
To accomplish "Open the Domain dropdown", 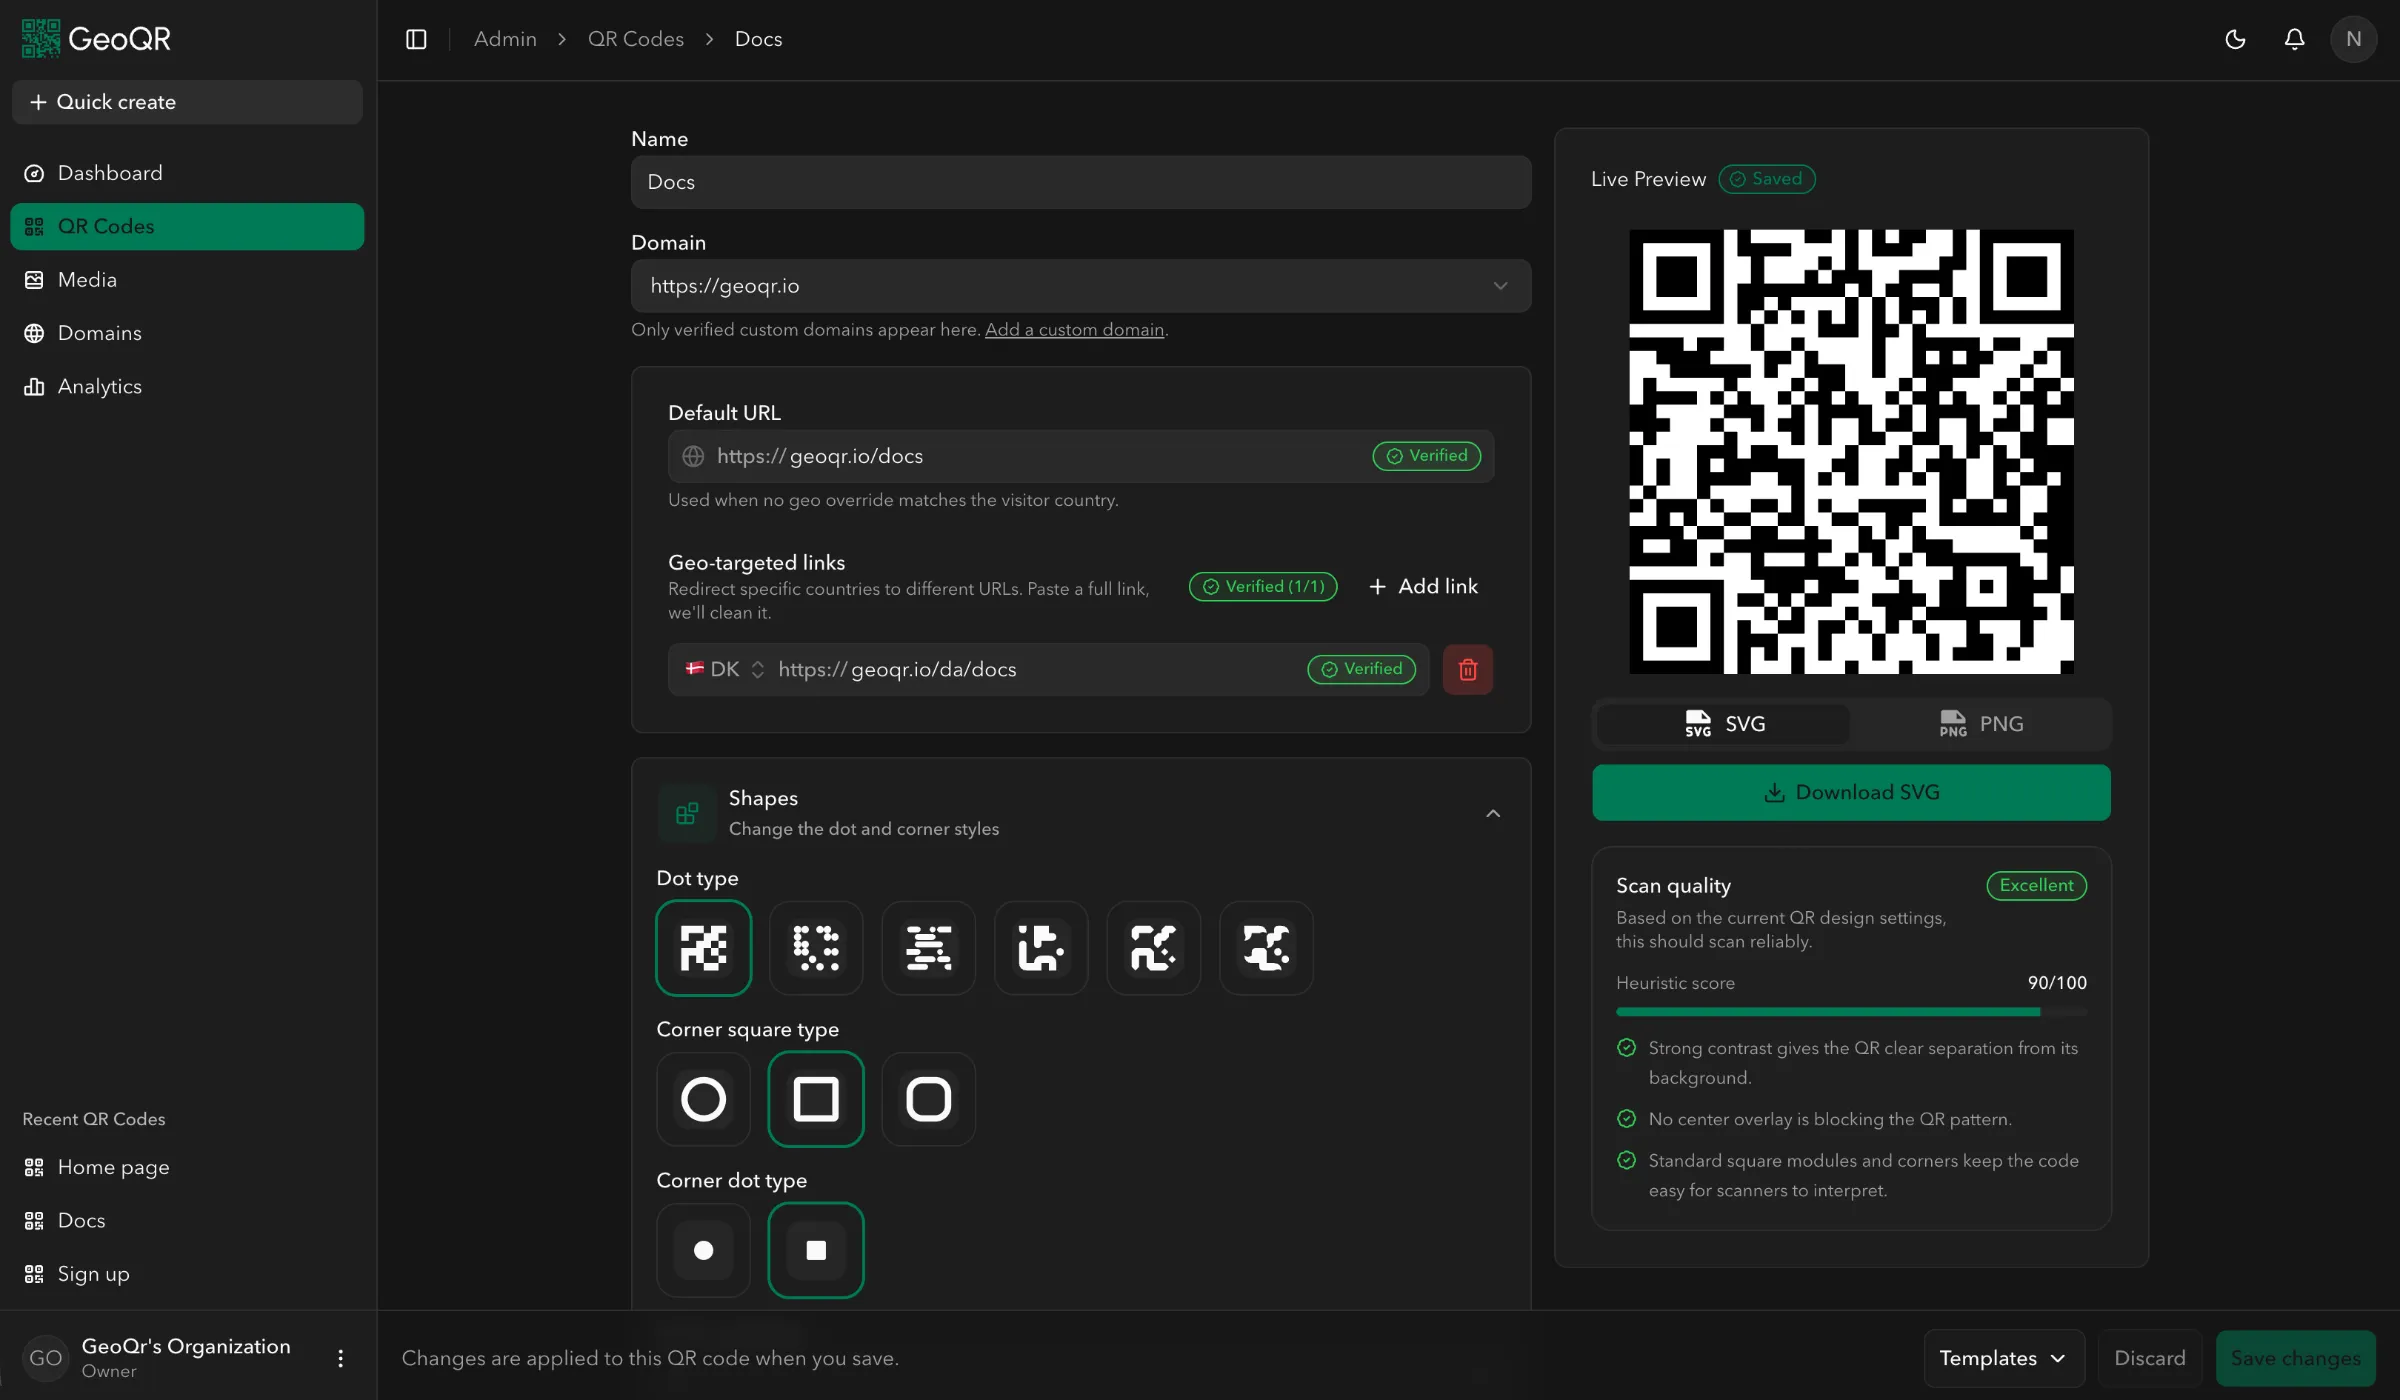I will coord(1080,286).
